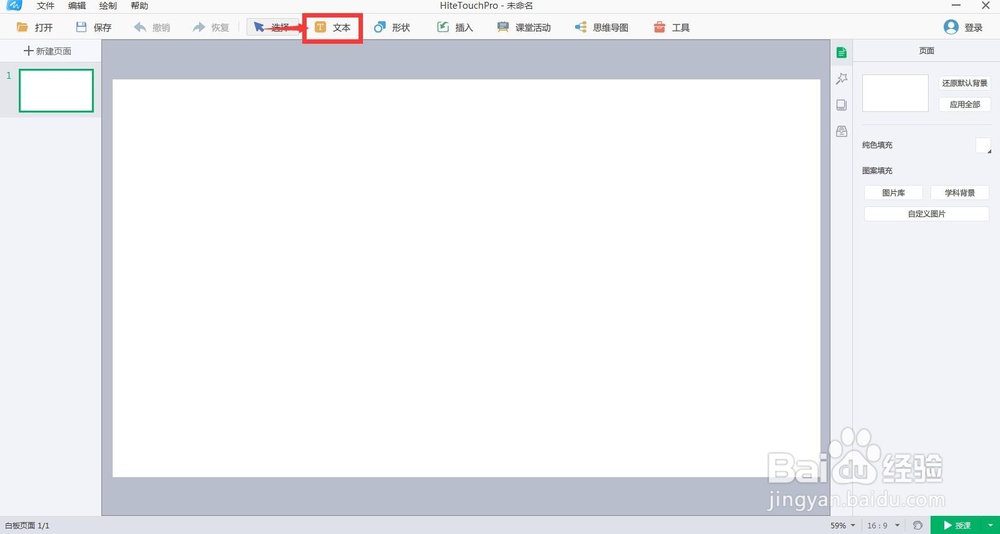Screen dimensions: 1000x534
Task: Minimize the HiteTouchPro window
Action: [955, 6]
